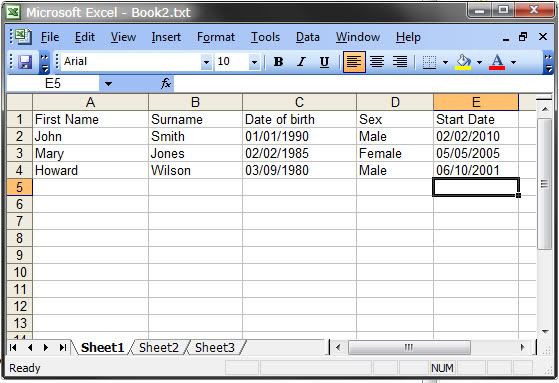Viewport: 559px width, 383px height.
Task: Switch to the Sheet2 tab
Action: [x=159, y=347]
